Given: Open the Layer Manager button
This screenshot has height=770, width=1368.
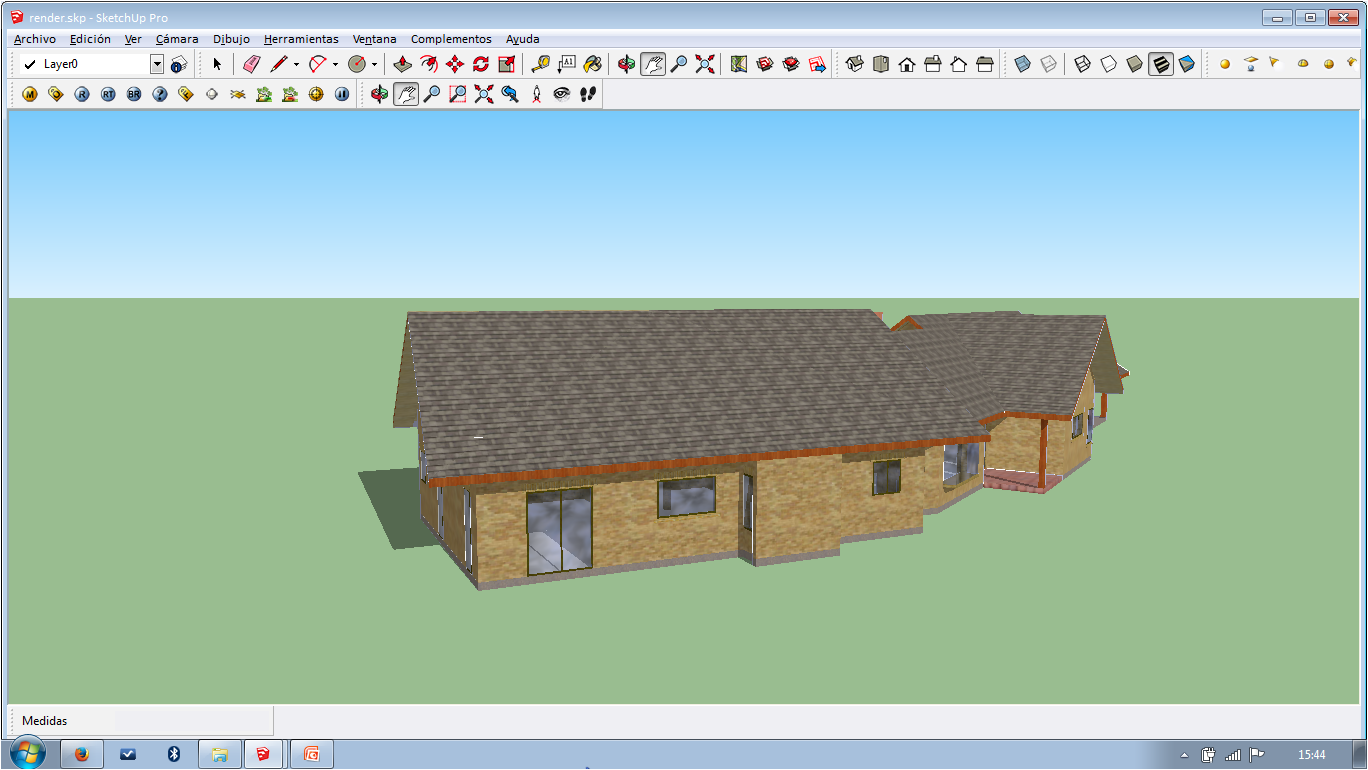Looking at the screenshot, I should (x=179, y=64).
